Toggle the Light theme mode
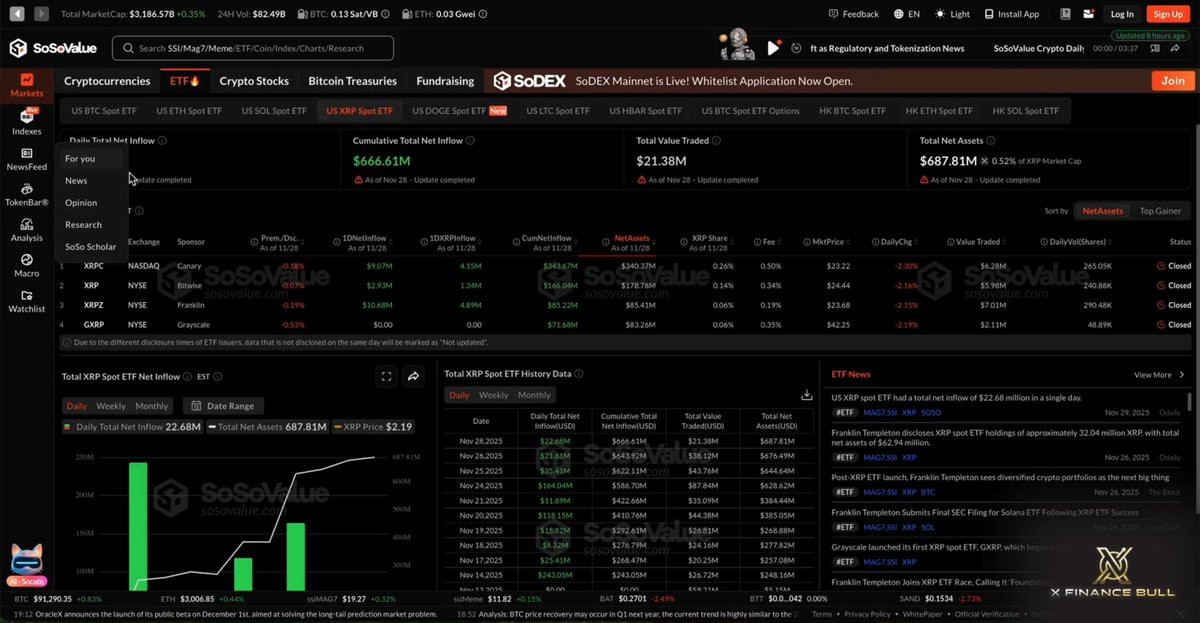This screenshot has width=1200, height=623. (x=952, y=14)
